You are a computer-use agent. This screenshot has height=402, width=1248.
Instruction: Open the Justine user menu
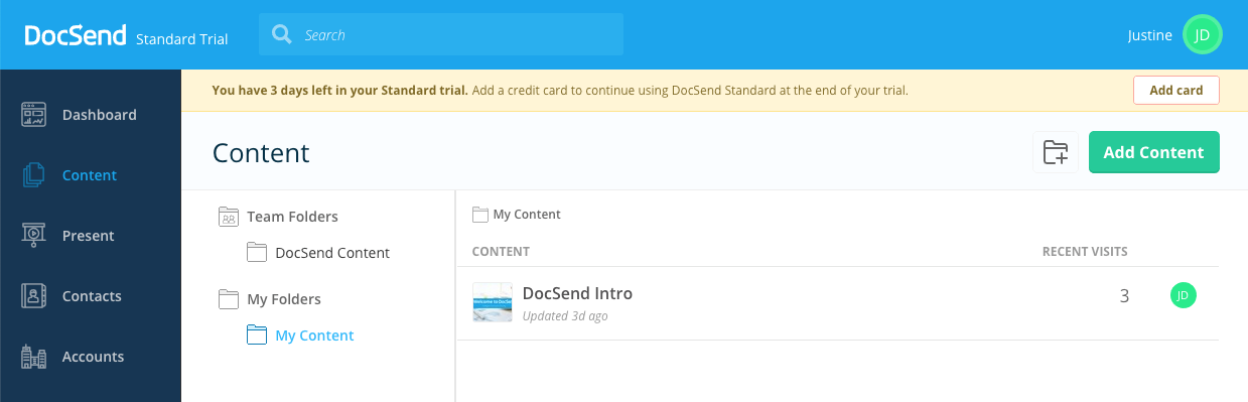point(1149,35)
